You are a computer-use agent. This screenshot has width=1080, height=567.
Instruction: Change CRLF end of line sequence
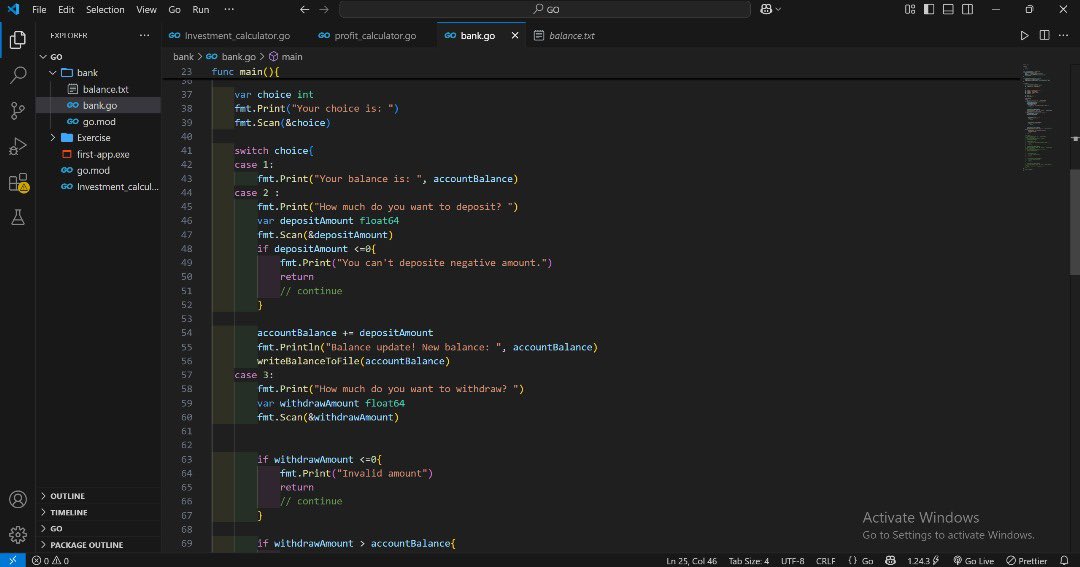point(825,561)
